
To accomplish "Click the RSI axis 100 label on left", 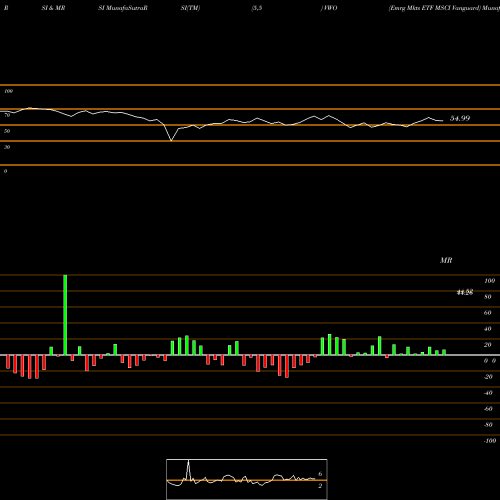I will (x=8, y=91).
